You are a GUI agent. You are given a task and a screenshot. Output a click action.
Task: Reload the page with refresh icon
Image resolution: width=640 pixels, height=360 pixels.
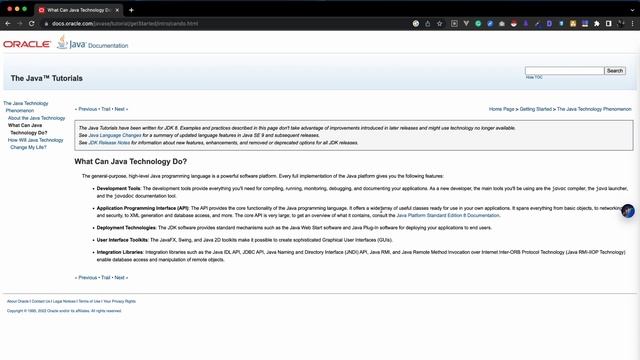click(31, 24)
